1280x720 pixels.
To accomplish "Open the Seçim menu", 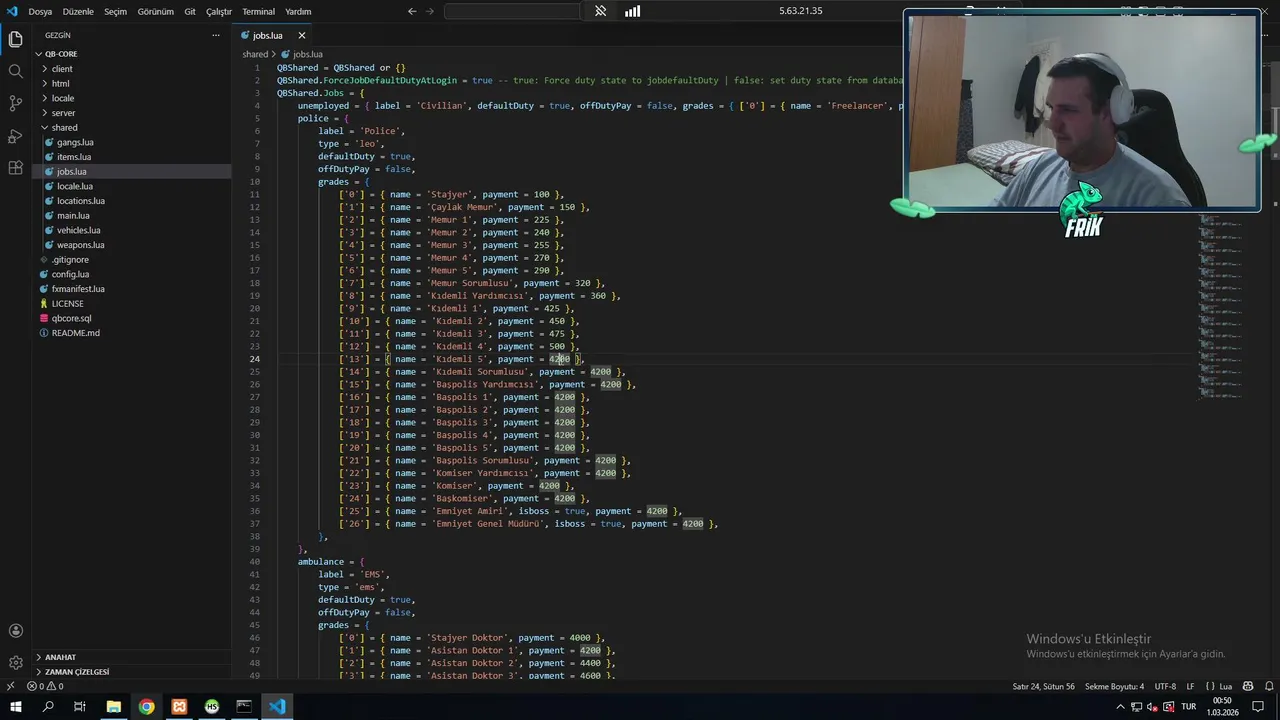I will [115, 12].
